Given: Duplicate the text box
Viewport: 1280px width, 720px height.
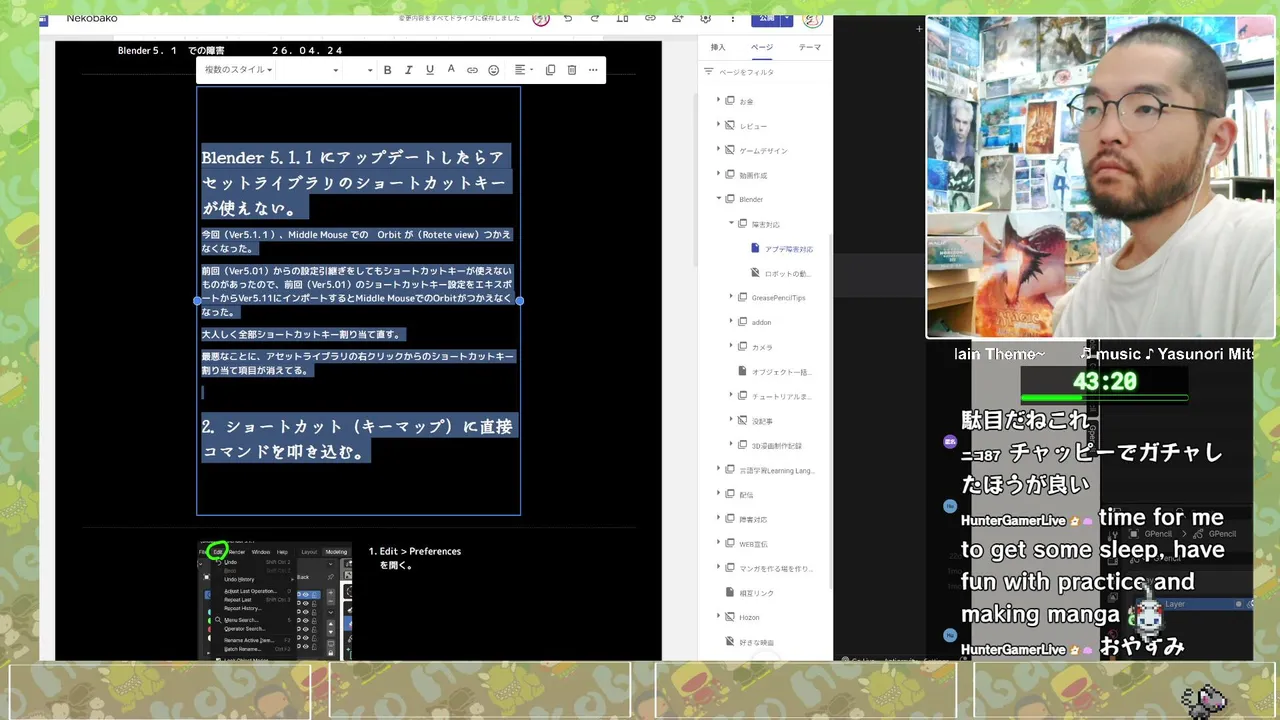Looking at the screenshot, I should (x=551, y=70).
